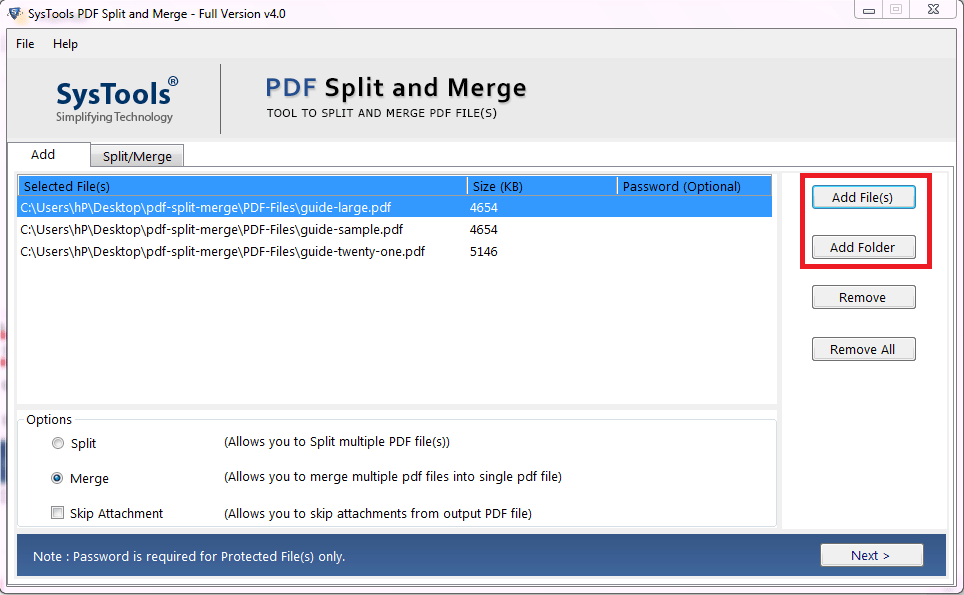
Task: Select the Split radio button
Action: click(58, 443)
